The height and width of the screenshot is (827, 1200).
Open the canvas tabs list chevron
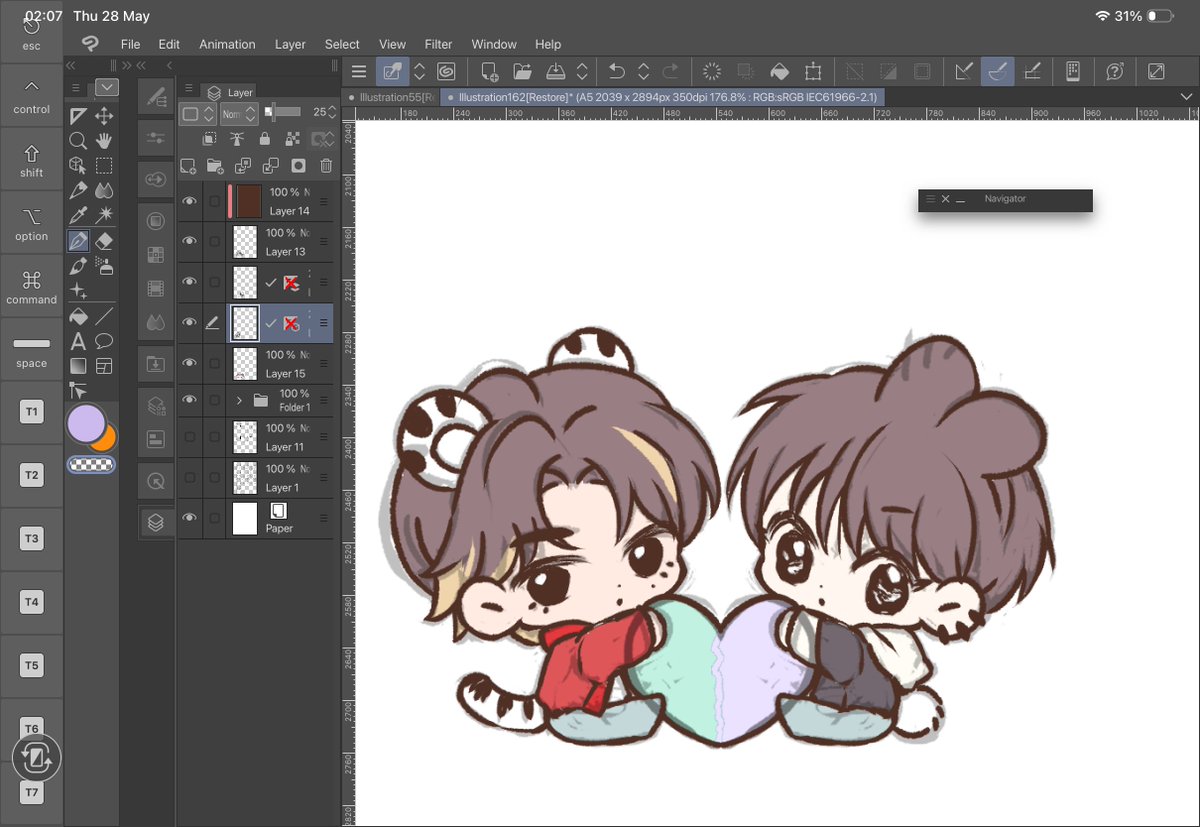(x=1187, y=96)
